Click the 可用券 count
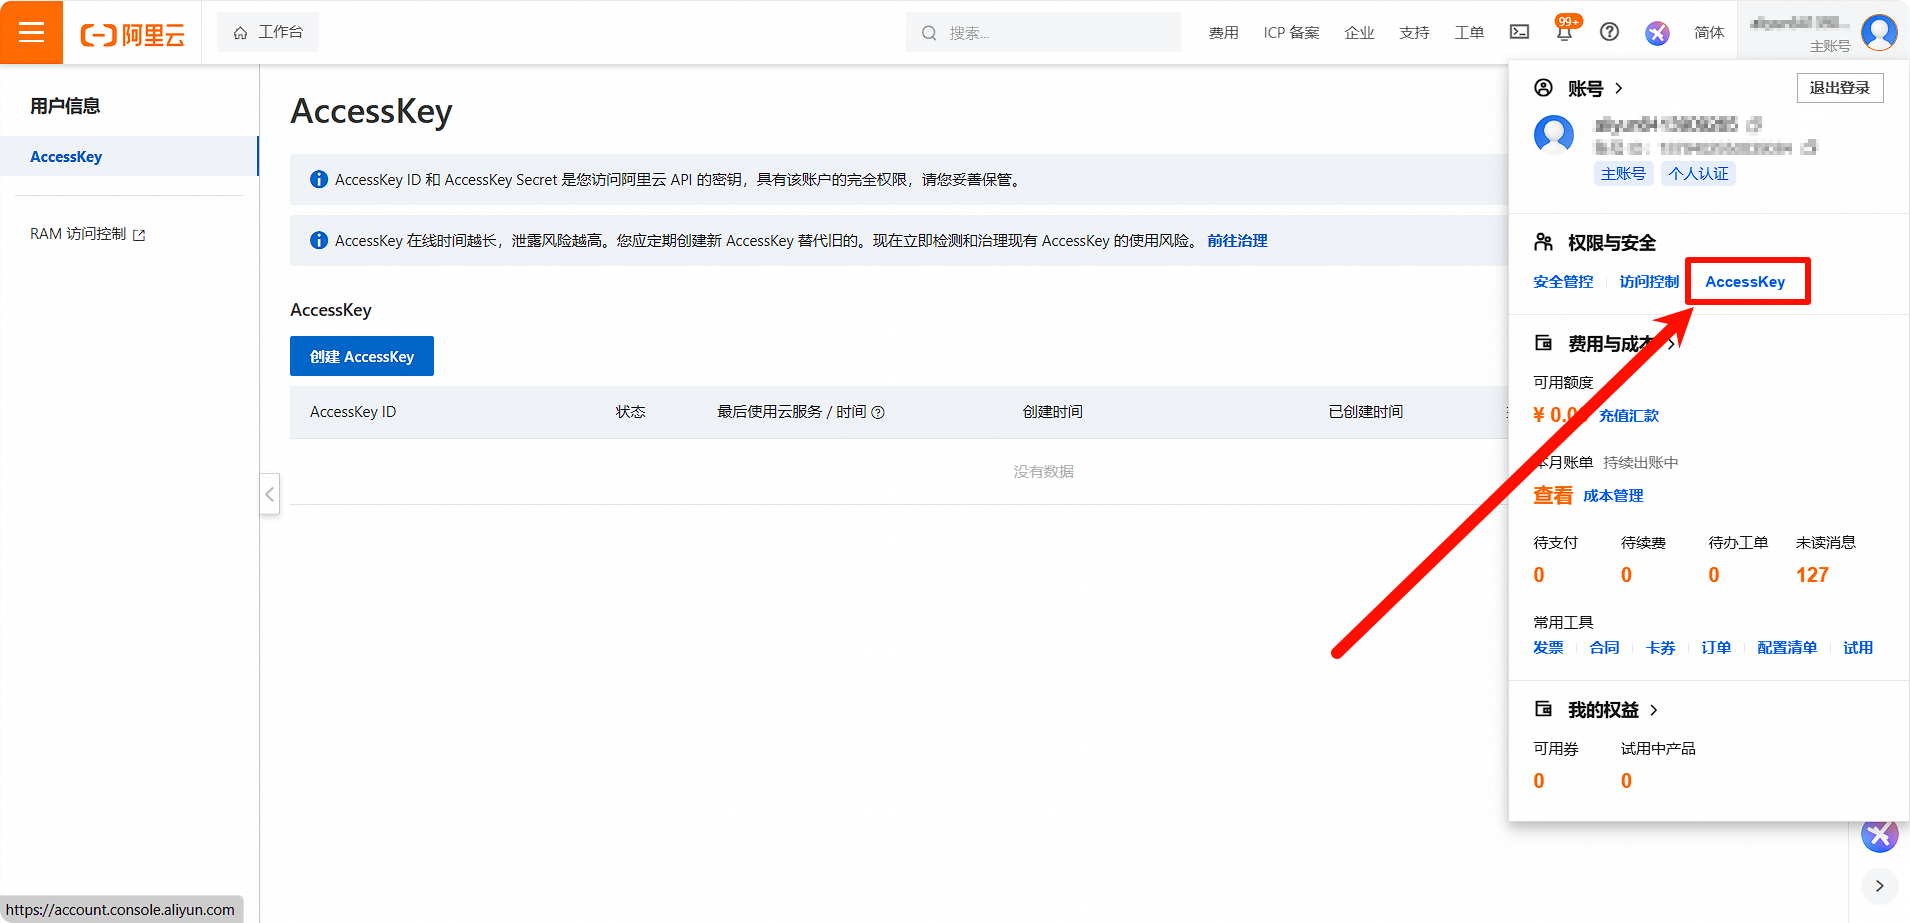The height and width of the screenshot is (923, 1910). 1539,781
